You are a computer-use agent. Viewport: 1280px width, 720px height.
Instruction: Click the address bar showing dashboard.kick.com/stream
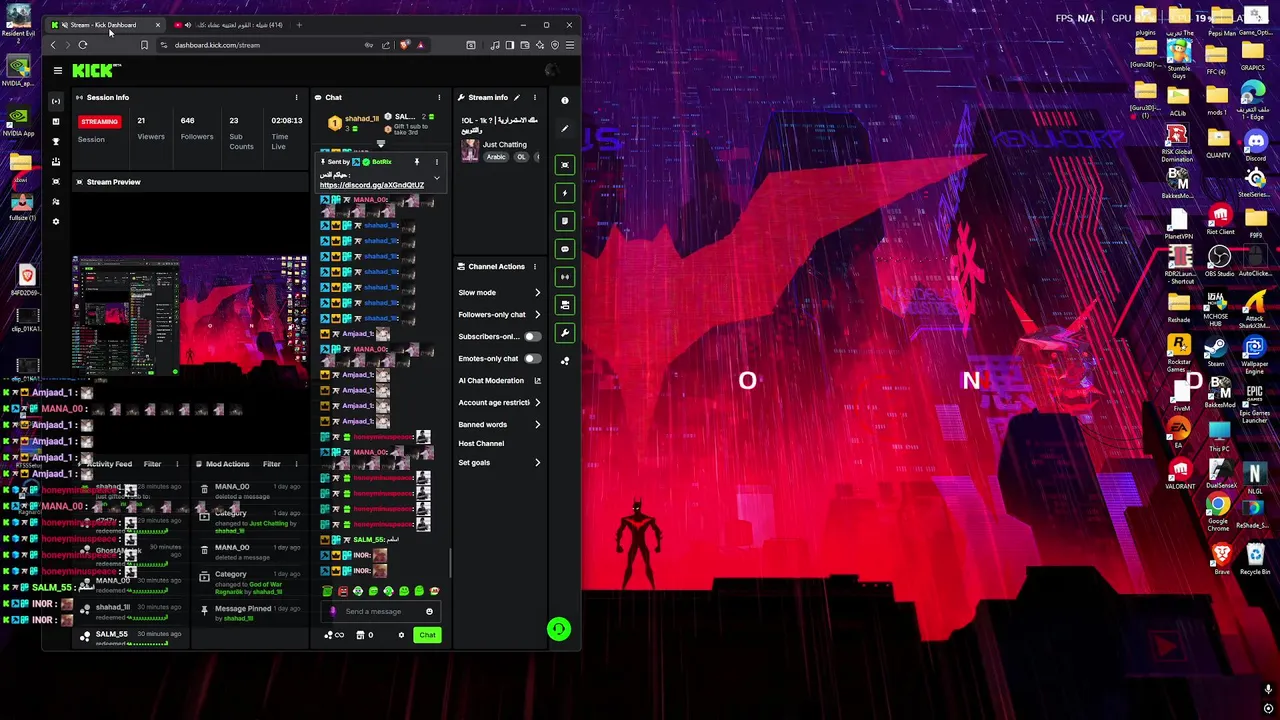pos(217,45)
